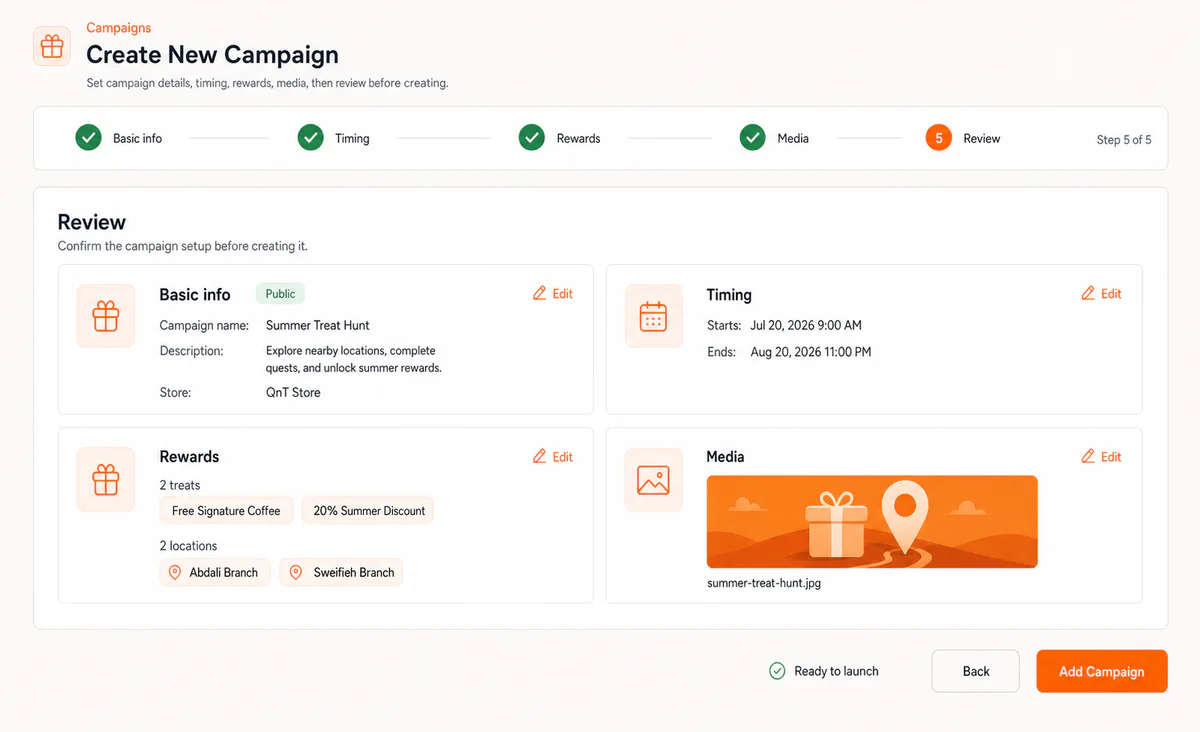This screenshot has width=1200, height=732.
Task: Select the Review step label
Action: click(x=982, y=138)
